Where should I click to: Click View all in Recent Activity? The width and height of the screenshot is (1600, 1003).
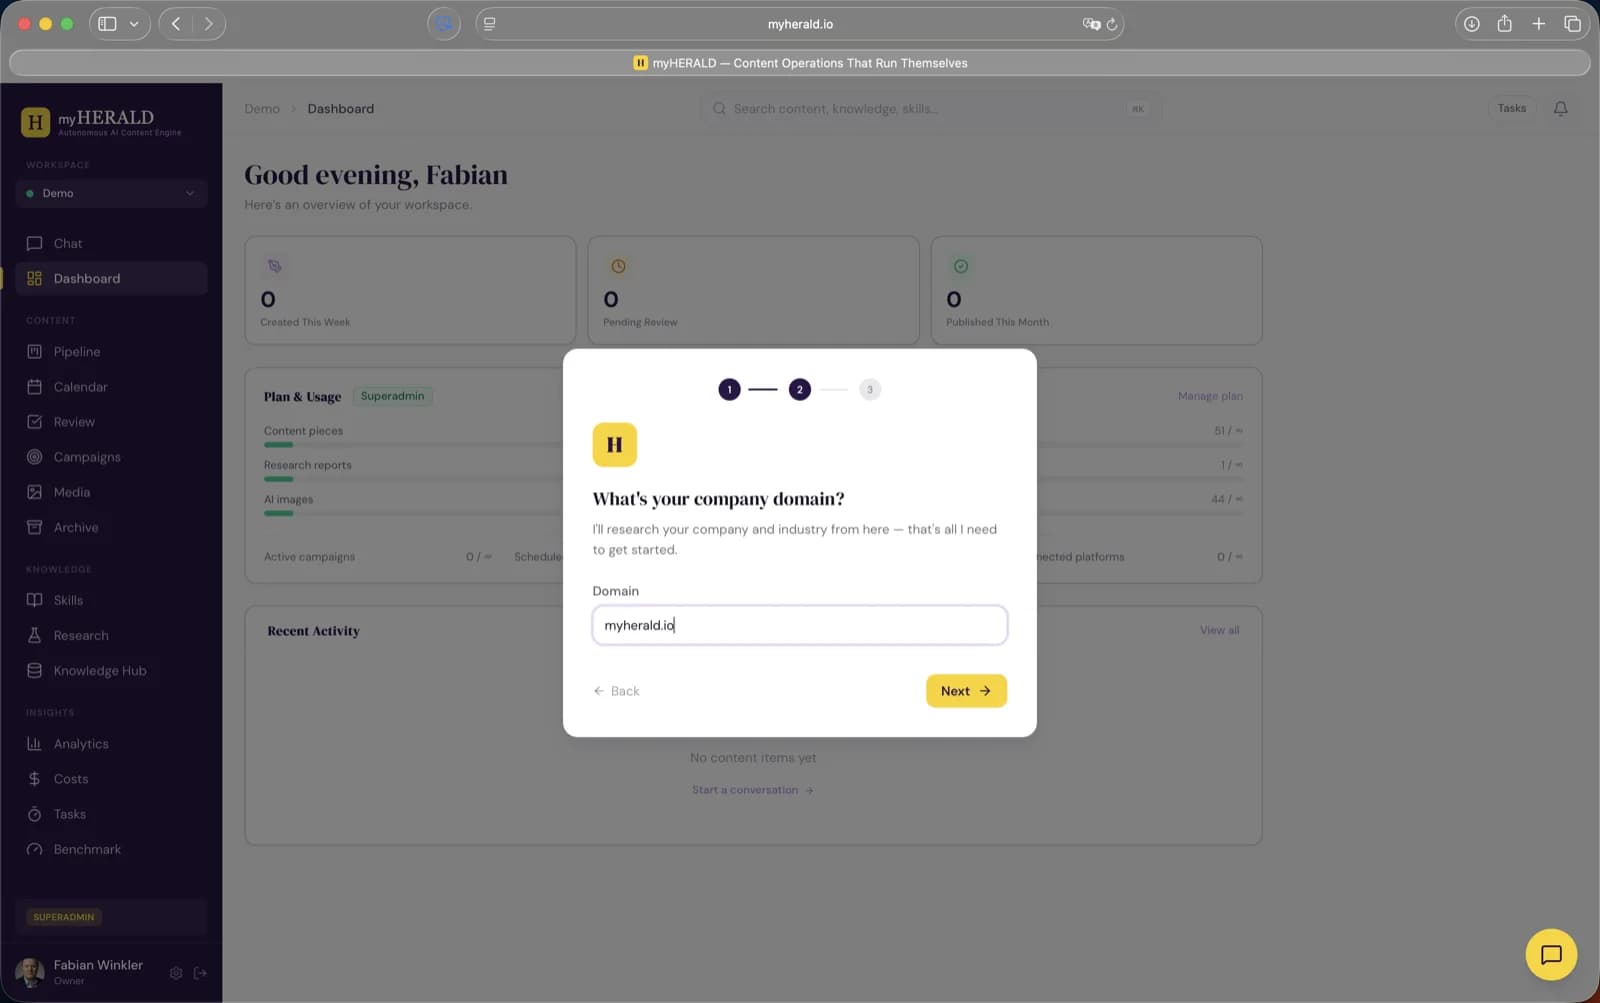click(x=1220, y=630)
